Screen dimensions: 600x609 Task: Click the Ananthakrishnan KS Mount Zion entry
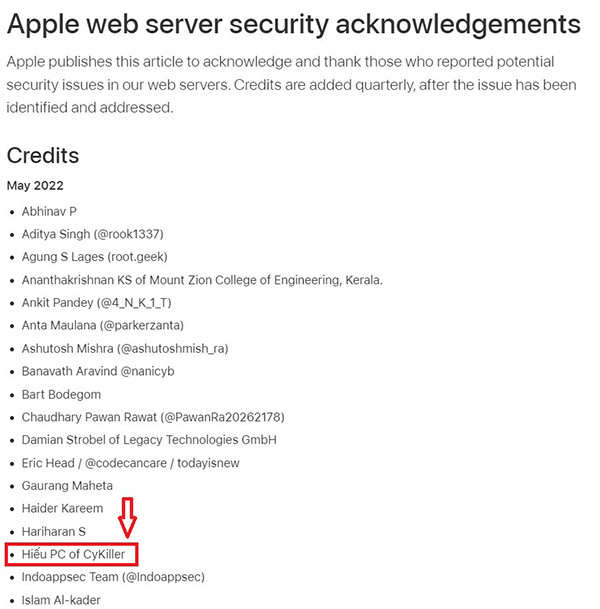click(x=202, y=280)
